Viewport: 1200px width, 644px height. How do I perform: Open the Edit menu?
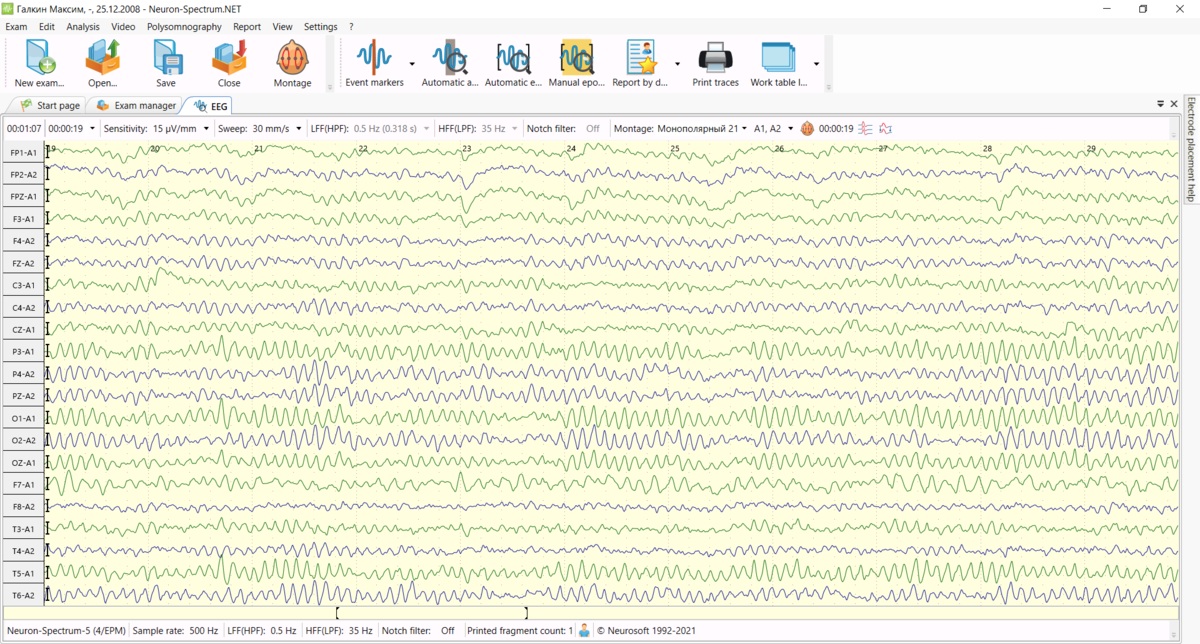[x=47, y=27]
